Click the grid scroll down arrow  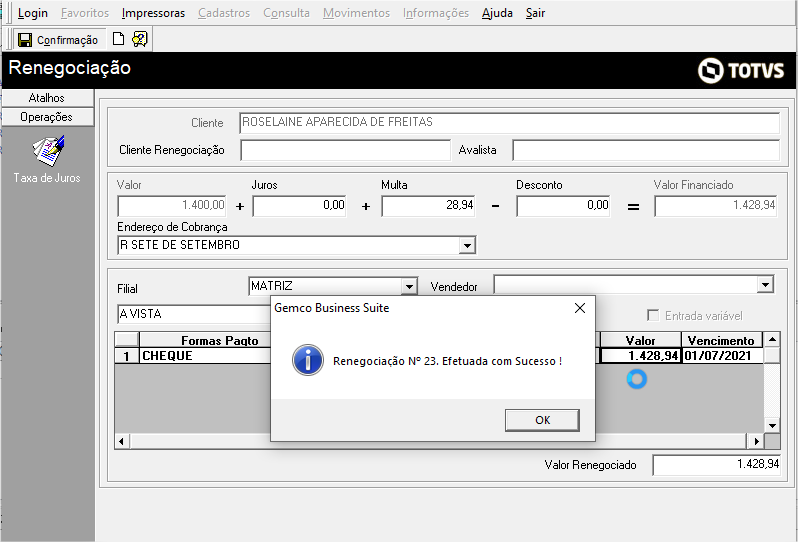[772, 425]
